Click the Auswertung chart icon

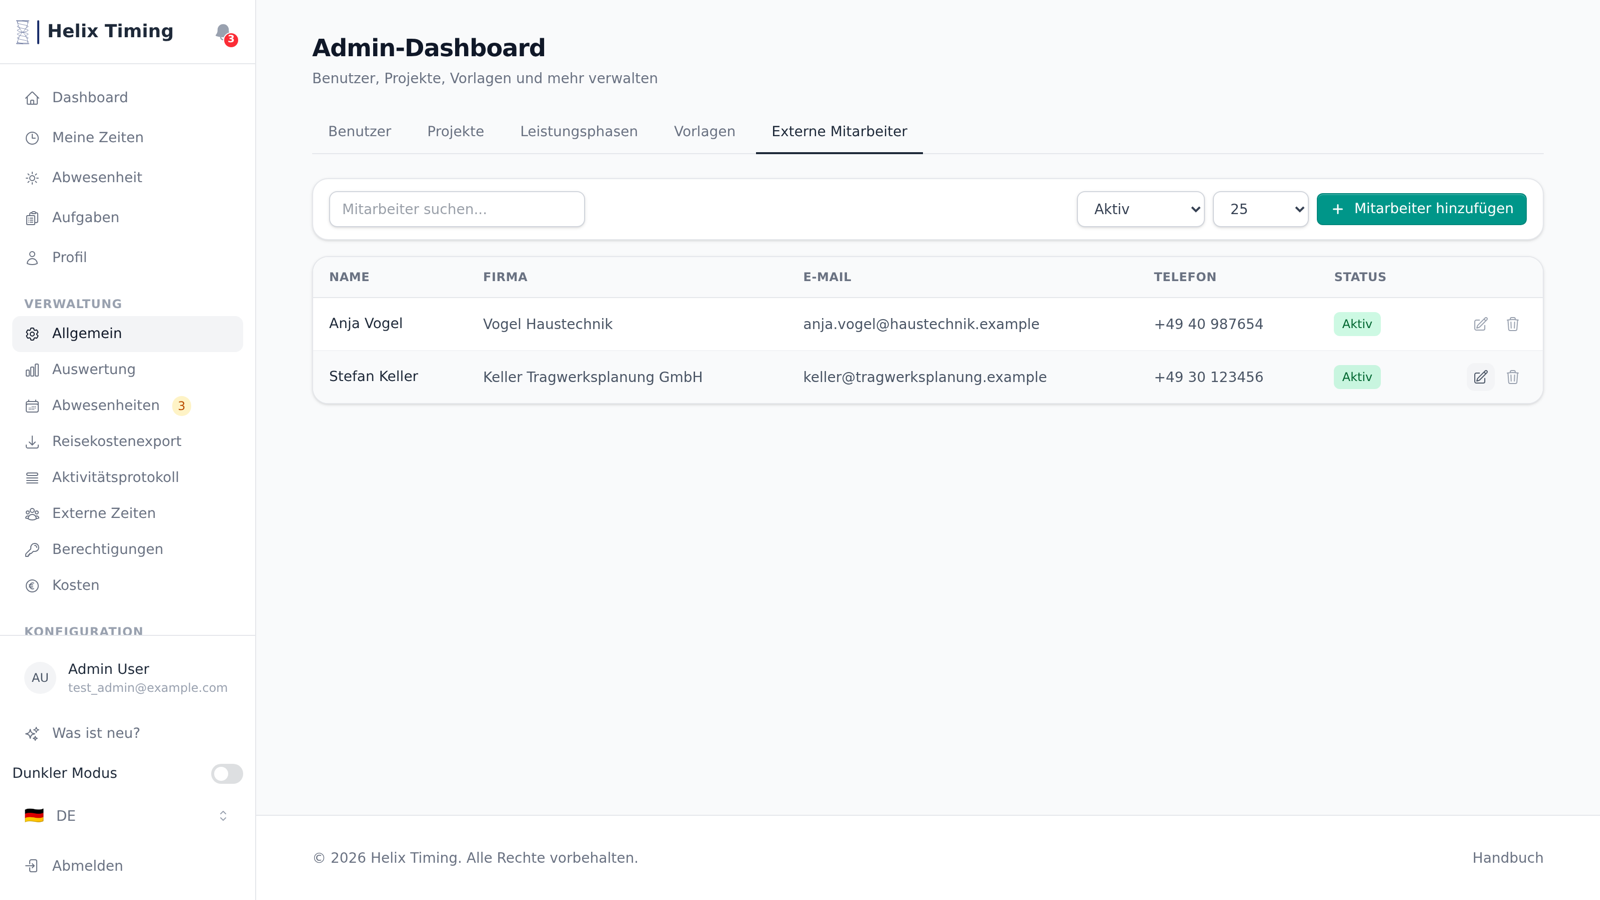pyautogui.click(x=32, y=370)
